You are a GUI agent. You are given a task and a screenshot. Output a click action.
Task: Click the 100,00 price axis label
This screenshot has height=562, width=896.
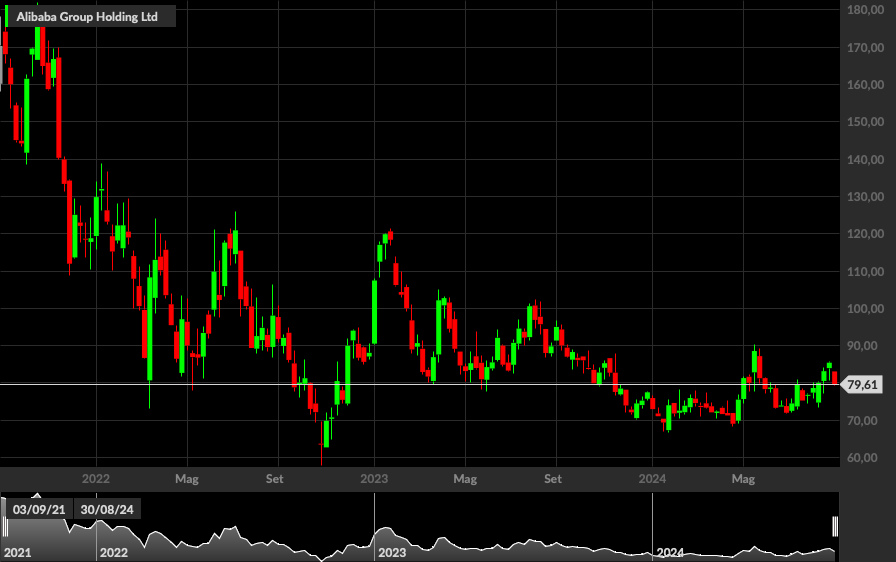865,309
